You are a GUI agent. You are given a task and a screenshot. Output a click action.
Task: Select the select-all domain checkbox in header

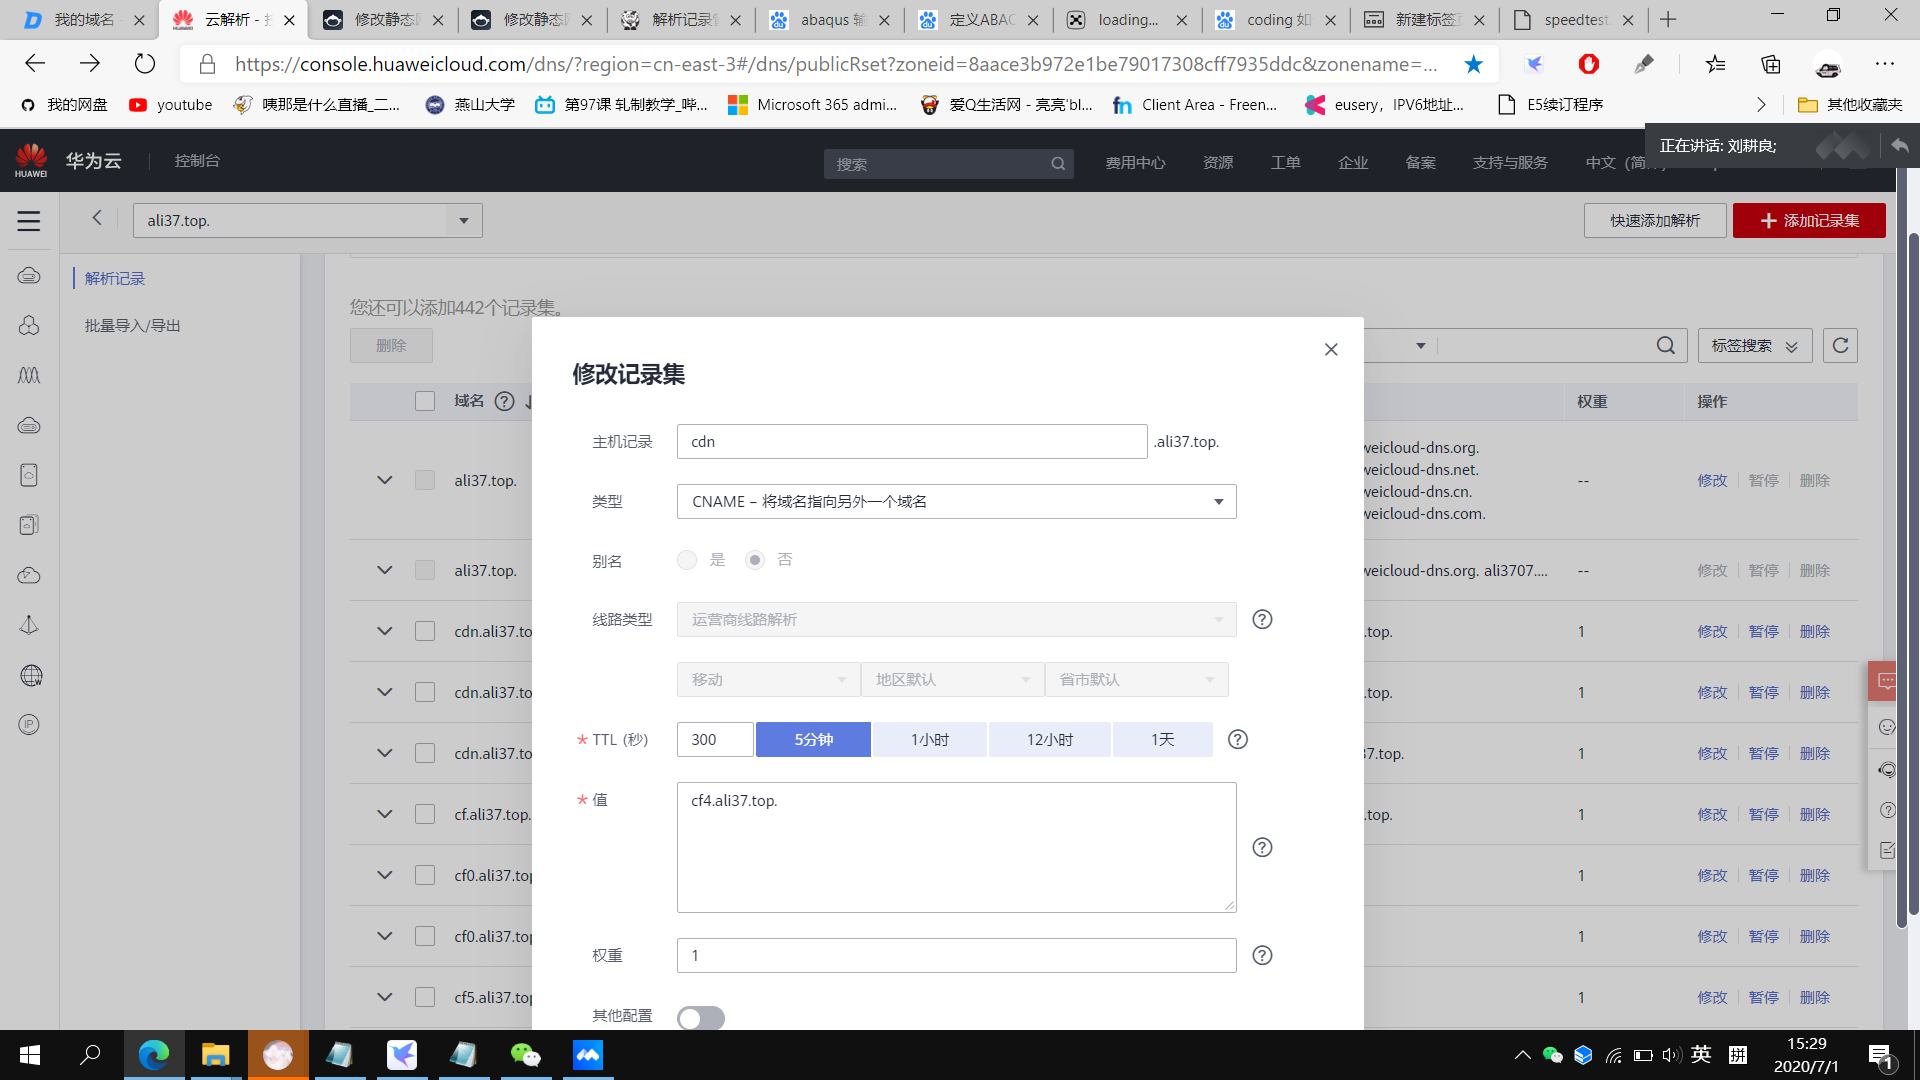tap(425, 402)
